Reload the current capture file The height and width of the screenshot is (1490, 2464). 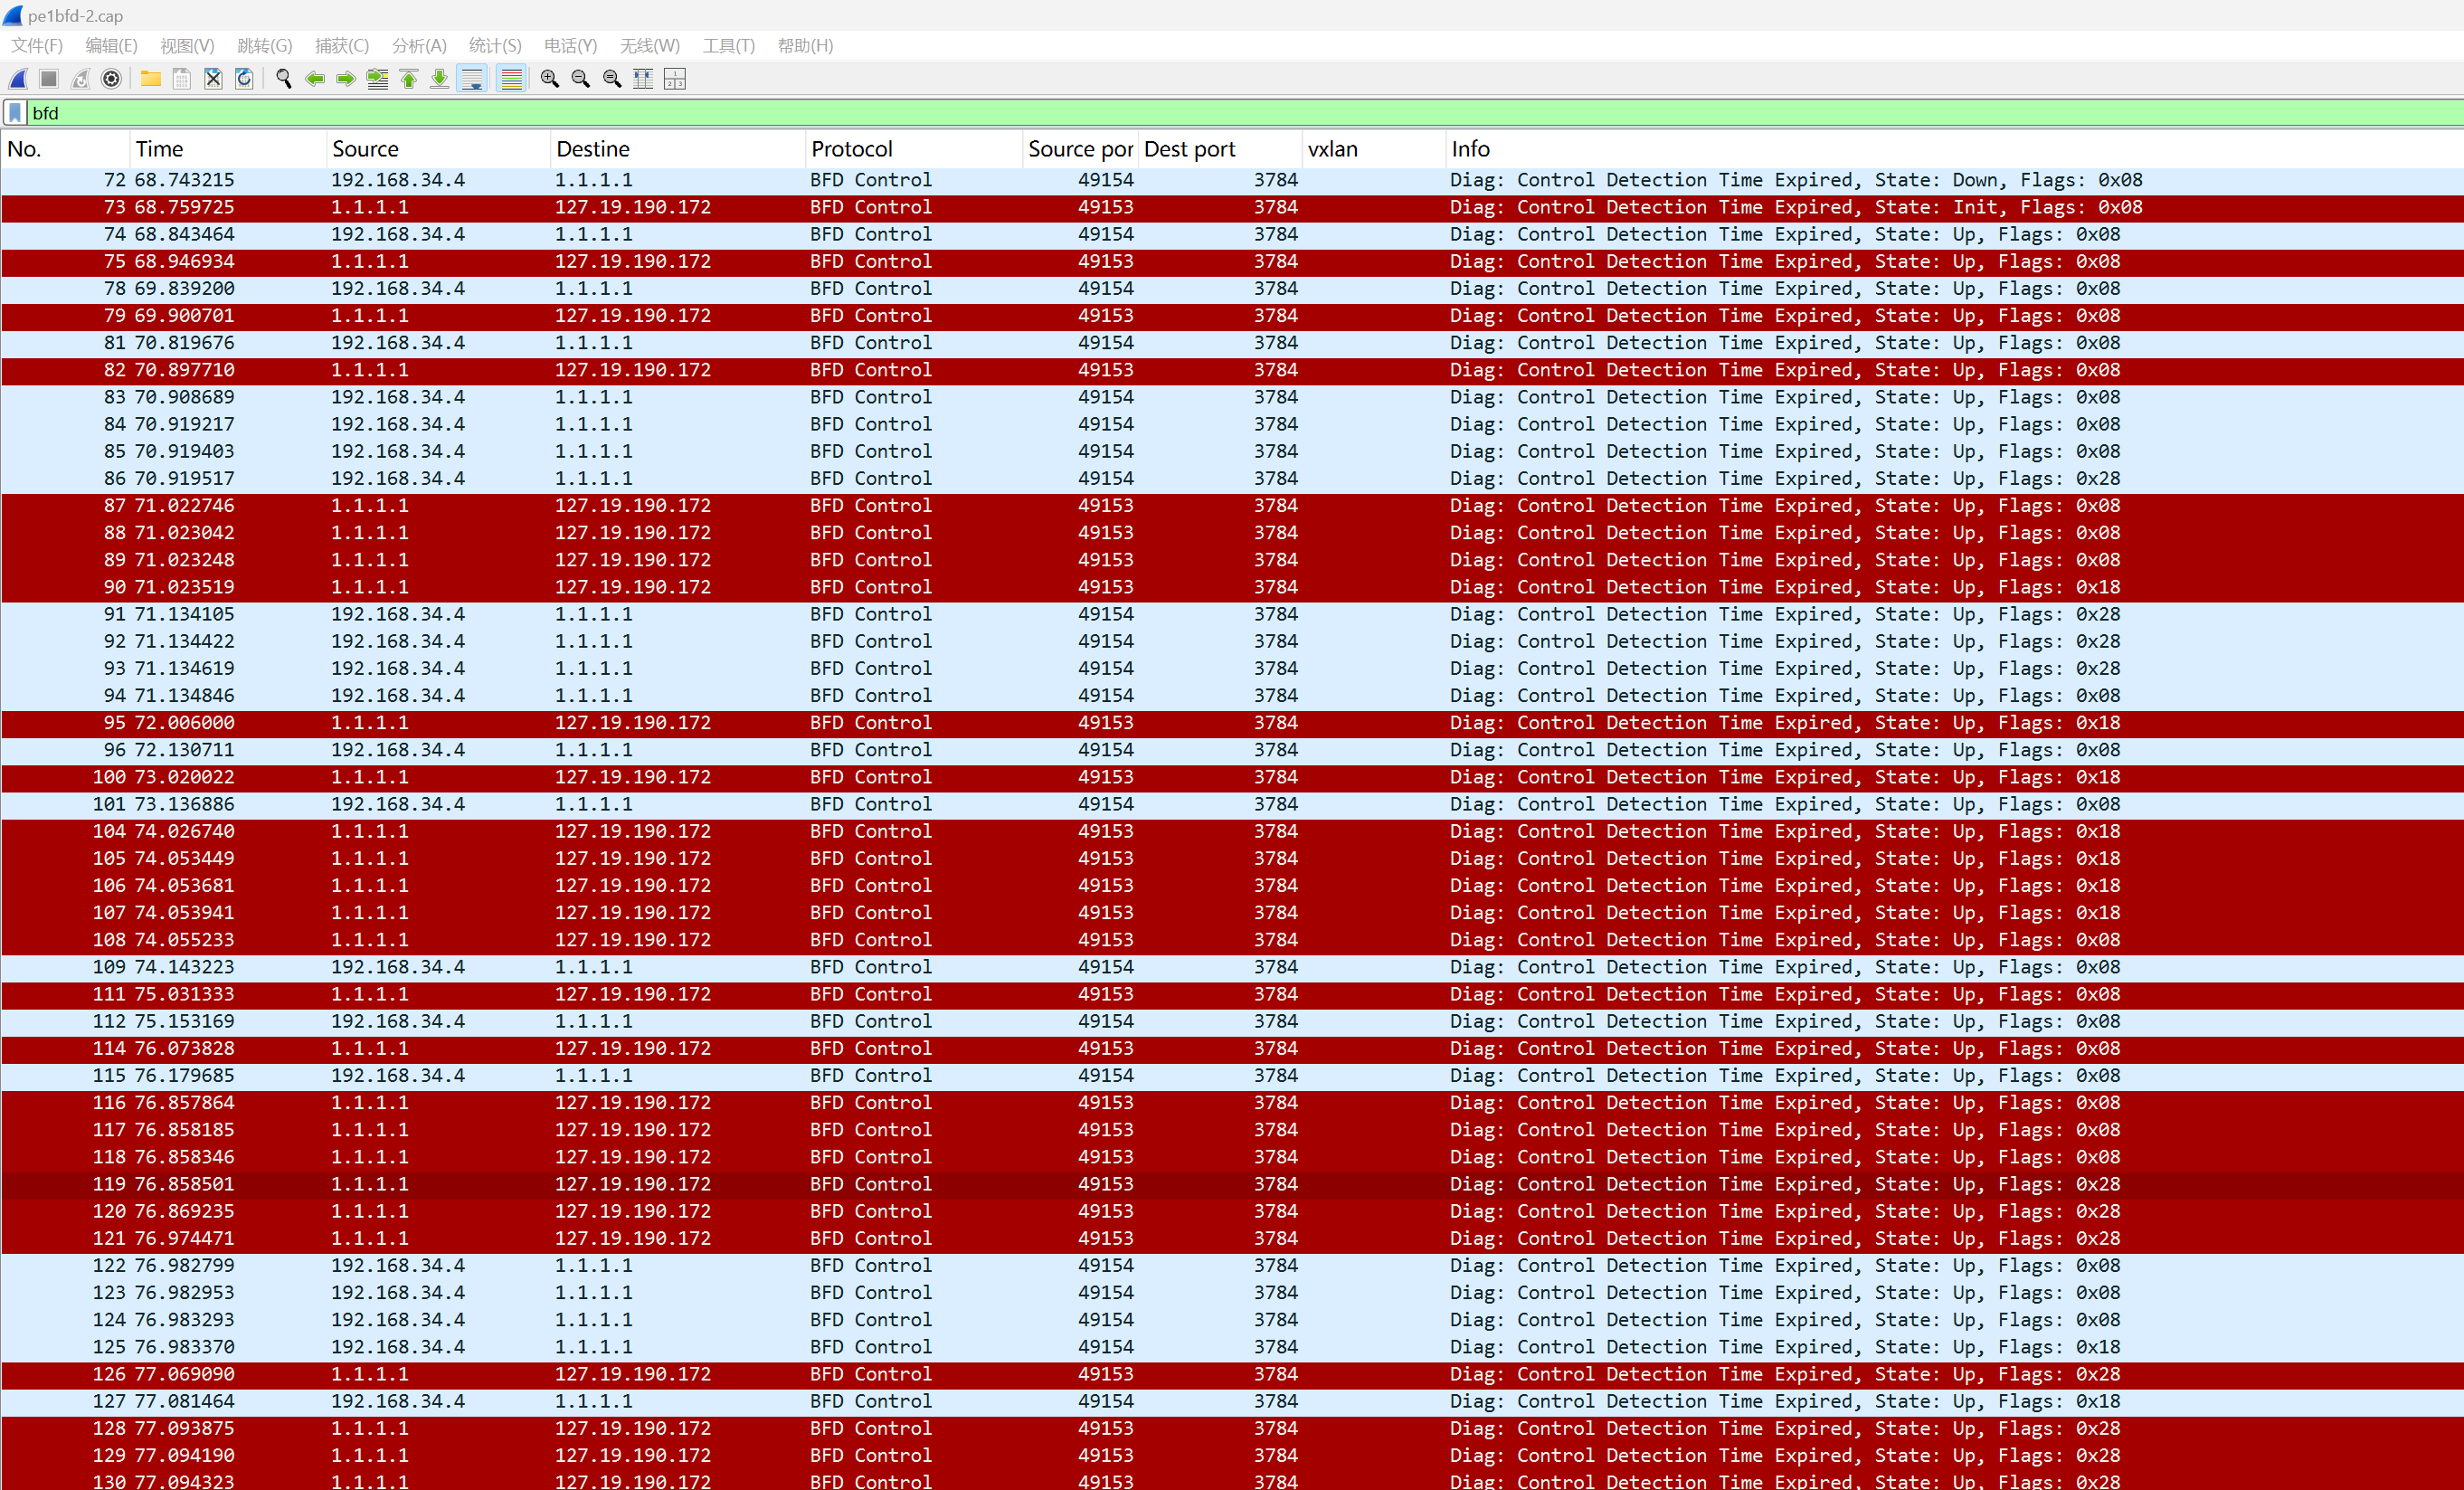click(244, 79)
